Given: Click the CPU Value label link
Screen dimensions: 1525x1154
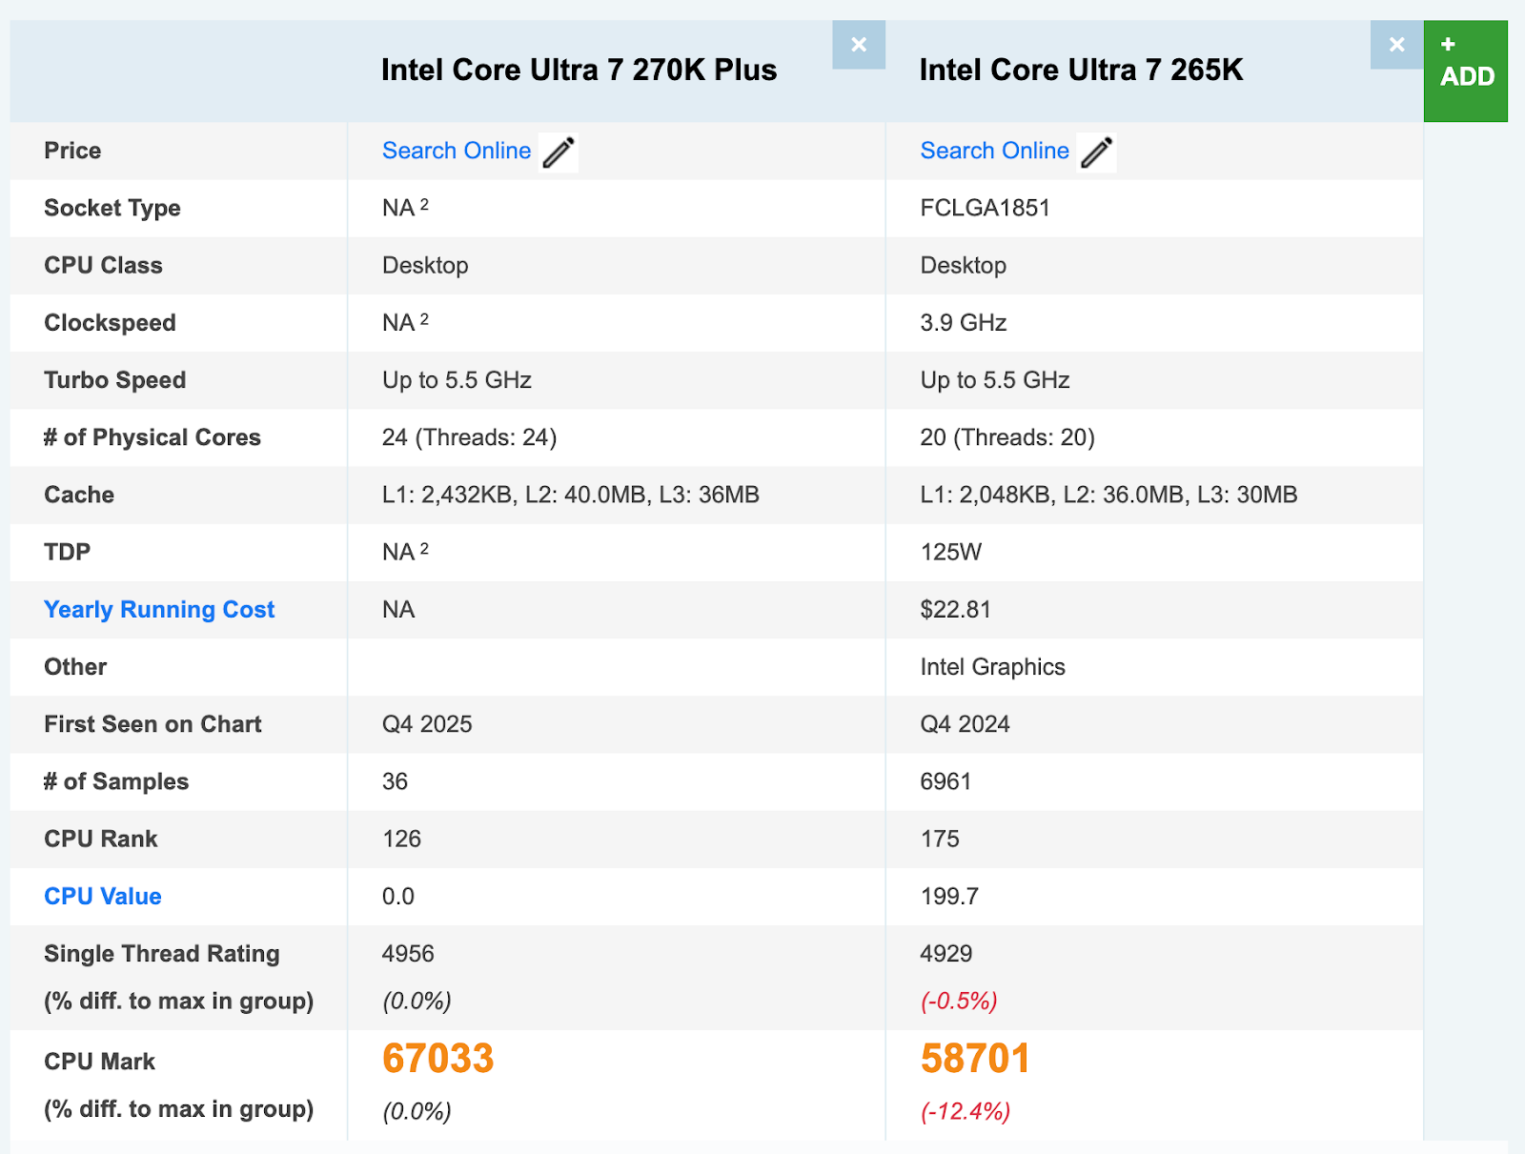Looking at the screenshot, I should coord(102,896).
